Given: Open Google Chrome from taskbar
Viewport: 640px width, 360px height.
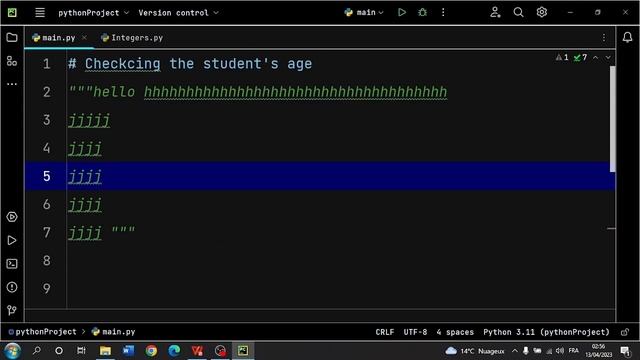Looking at the screenshot, I should (x=151, y=351).
